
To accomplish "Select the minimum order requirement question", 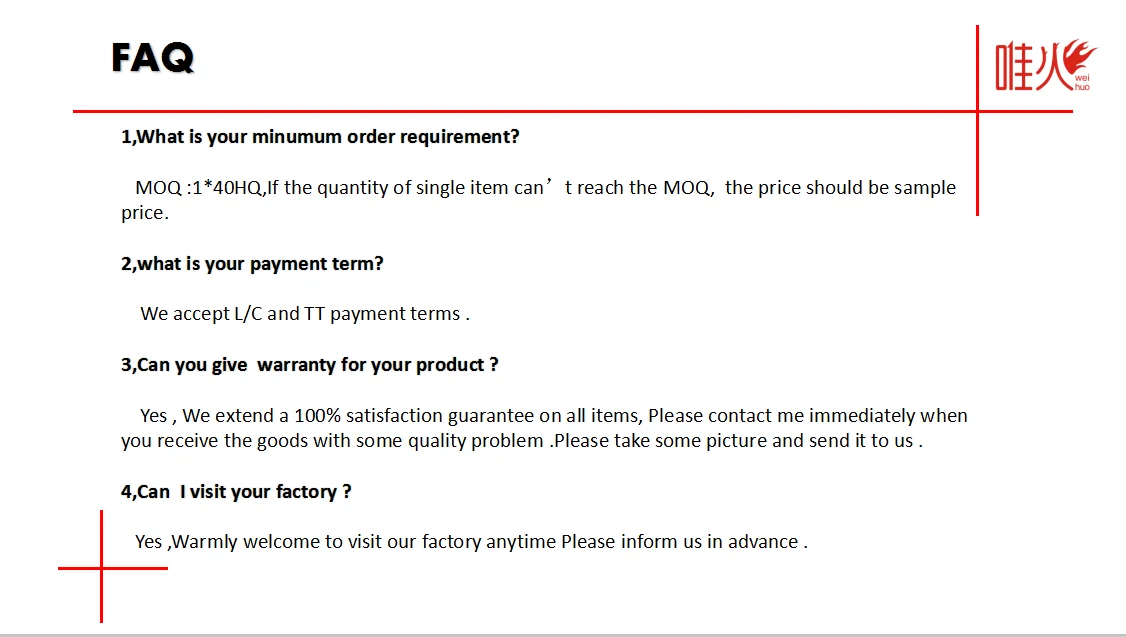I will 320,137.
